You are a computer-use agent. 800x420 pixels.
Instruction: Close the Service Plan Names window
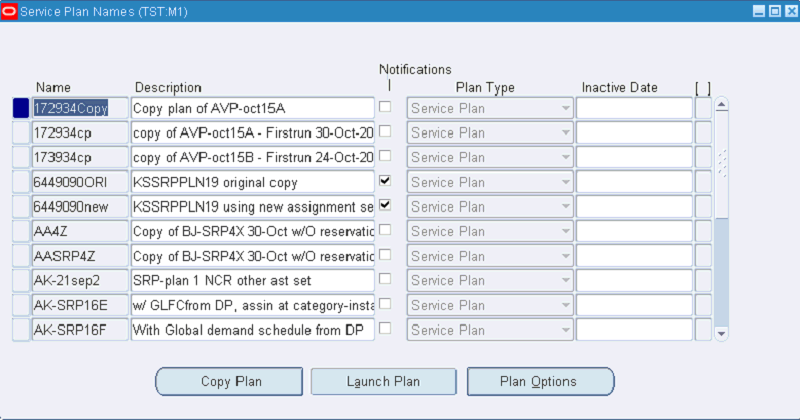tap(791, 11)
